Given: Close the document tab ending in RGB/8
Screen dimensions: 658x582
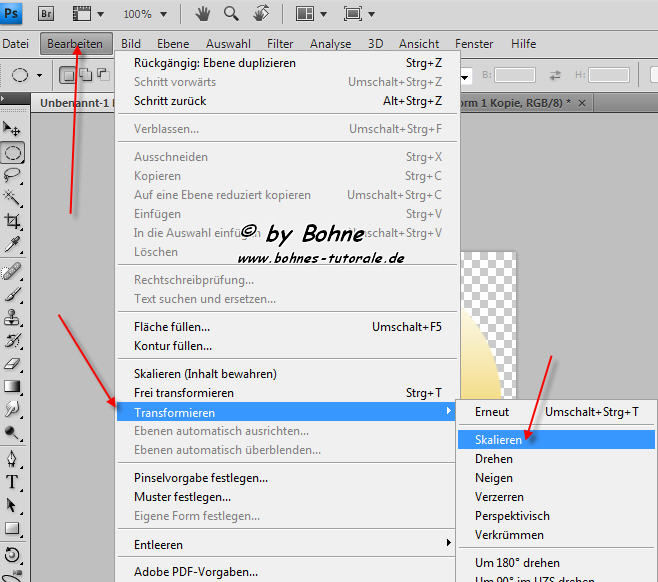Looking at the screenshot, I should pos(582,103).
